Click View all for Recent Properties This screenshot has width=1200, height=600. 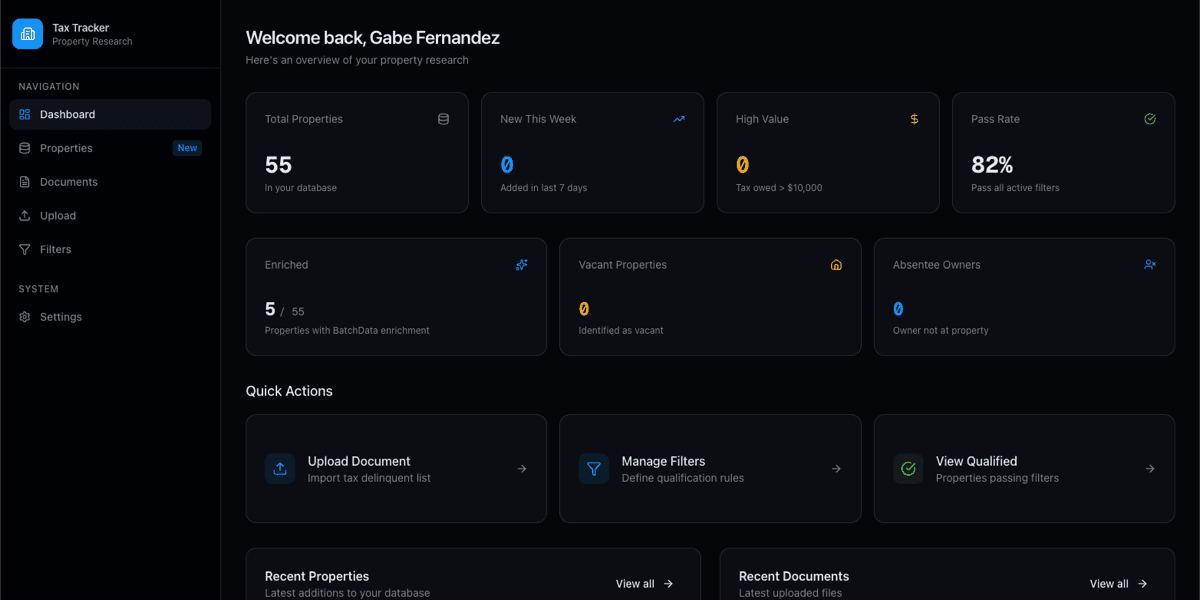(x=644, y=584)
